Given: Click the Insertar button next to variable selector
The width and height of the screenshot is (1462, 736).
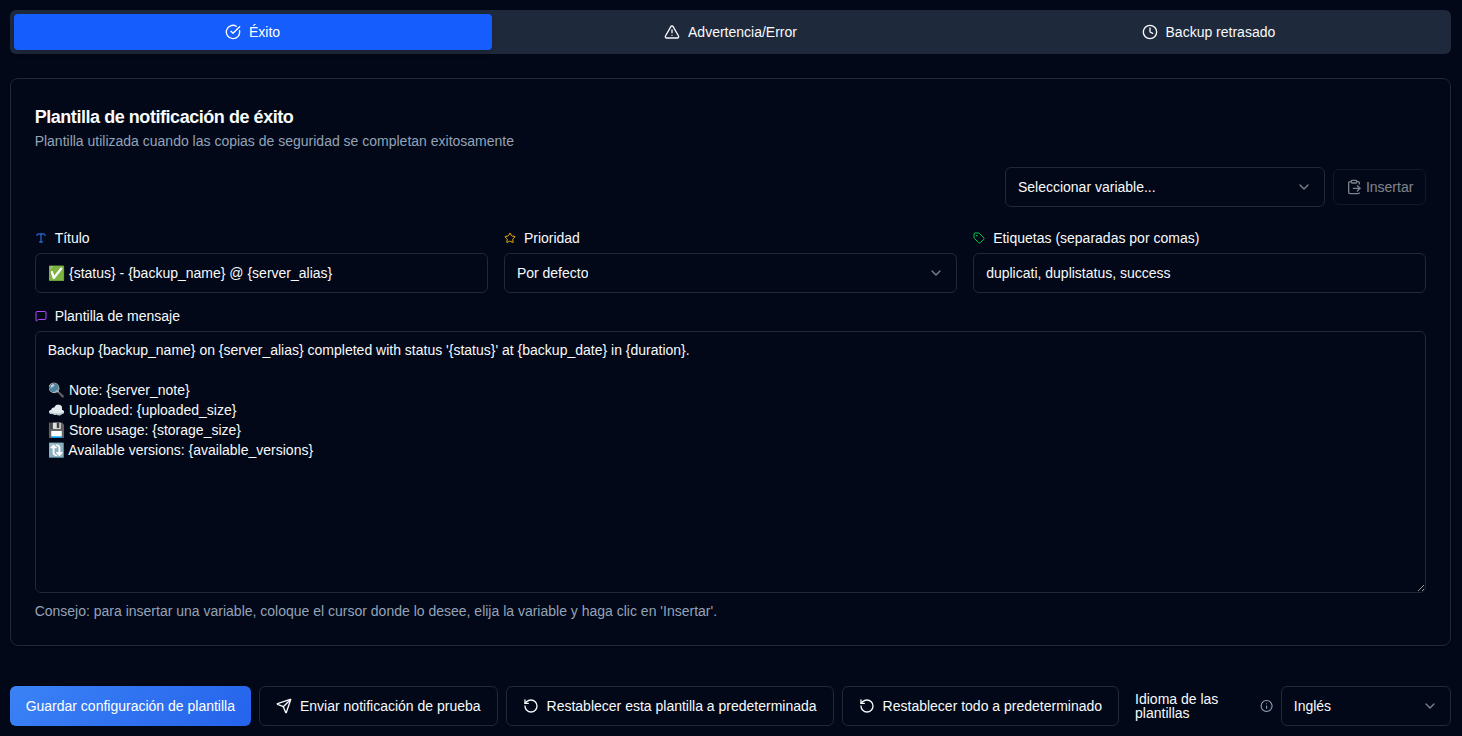Looking at the screenshot, I should point(1379,187).
